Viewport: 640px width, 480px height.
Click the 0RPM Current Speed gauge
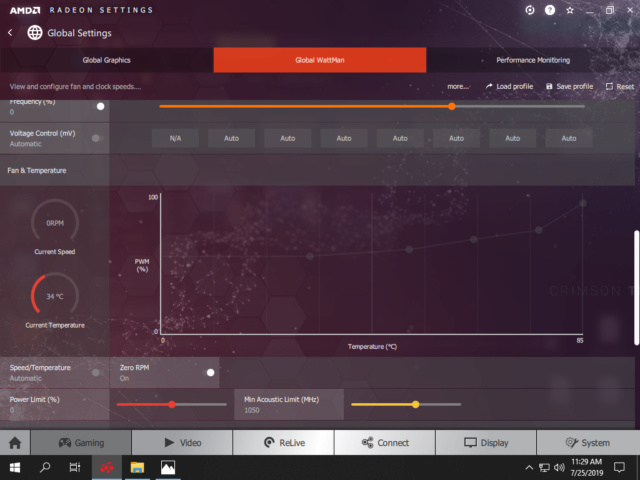click(x=55, y=222)
